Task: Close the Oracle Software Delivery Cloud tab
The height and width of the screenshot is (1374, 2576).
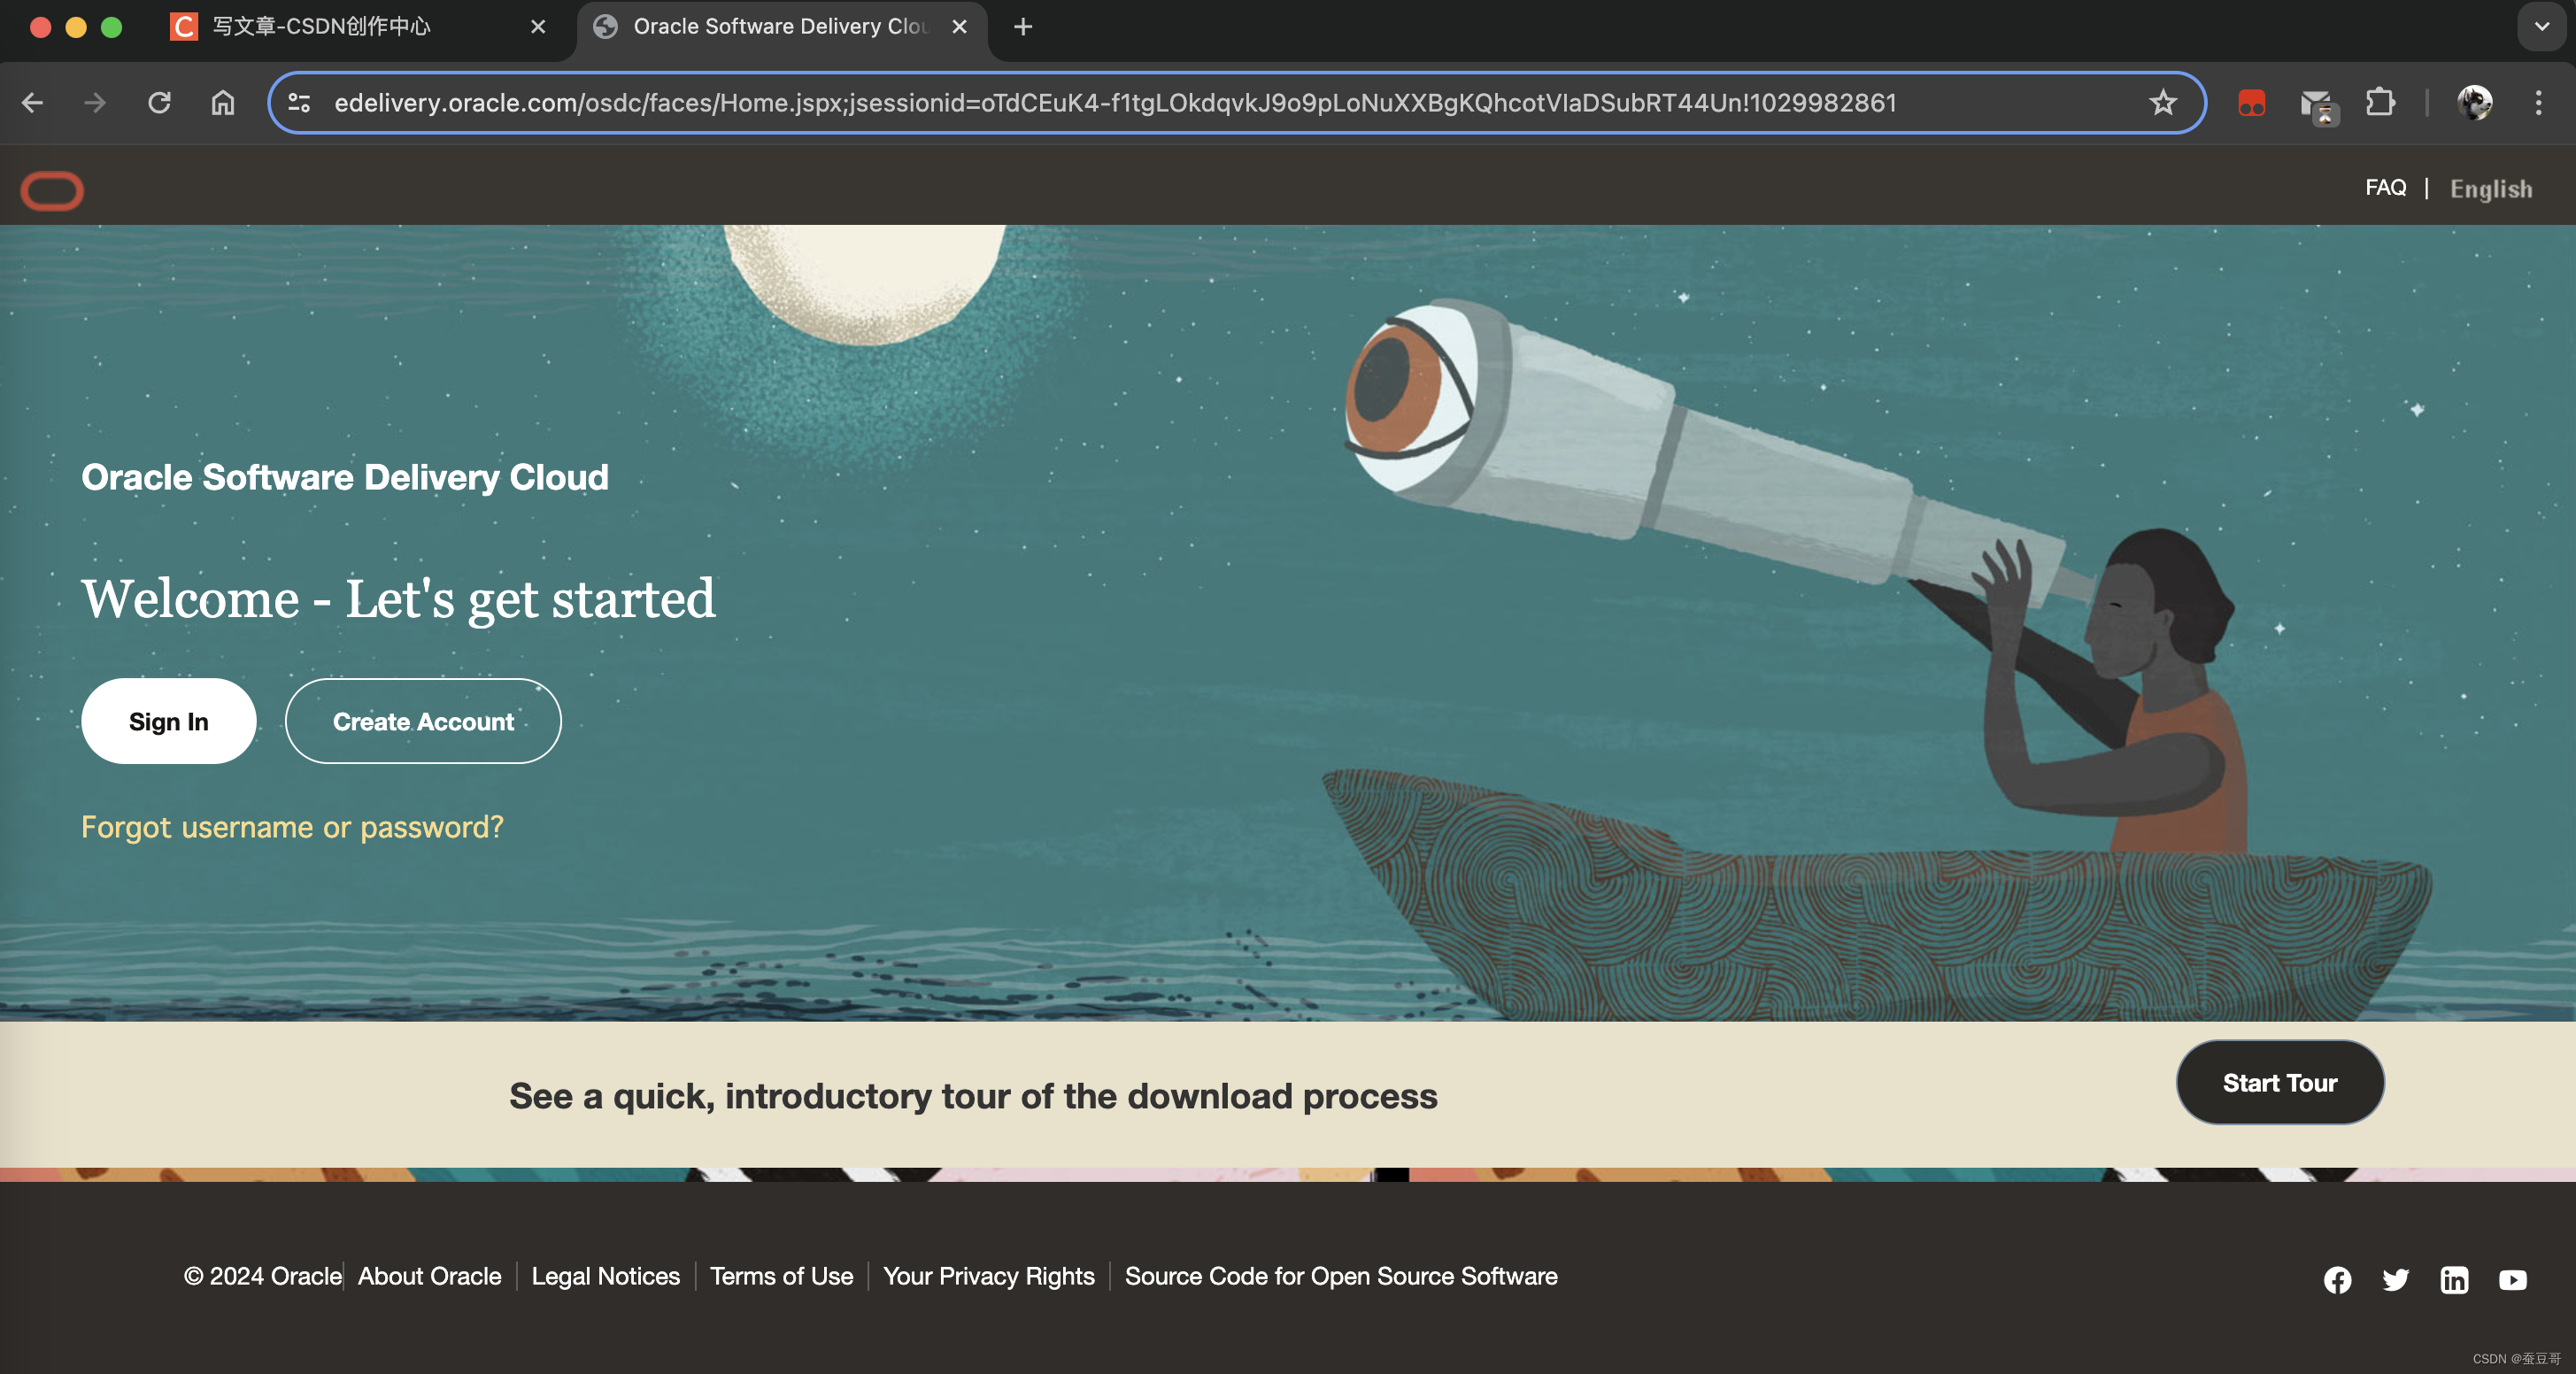Action: point(959,27)
